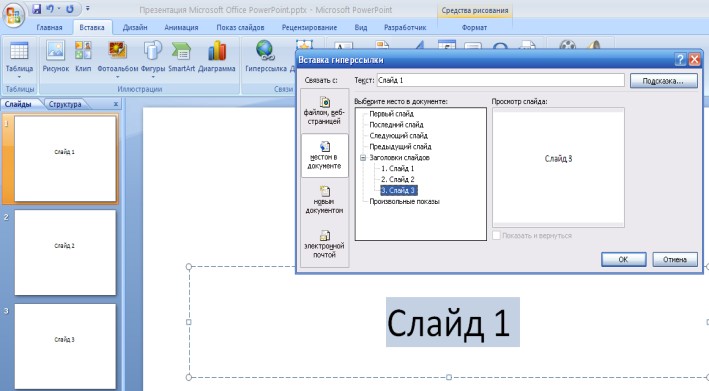Switch to the Дизайн ribbon tab
The image size is (709, 391).
[135, 28]
